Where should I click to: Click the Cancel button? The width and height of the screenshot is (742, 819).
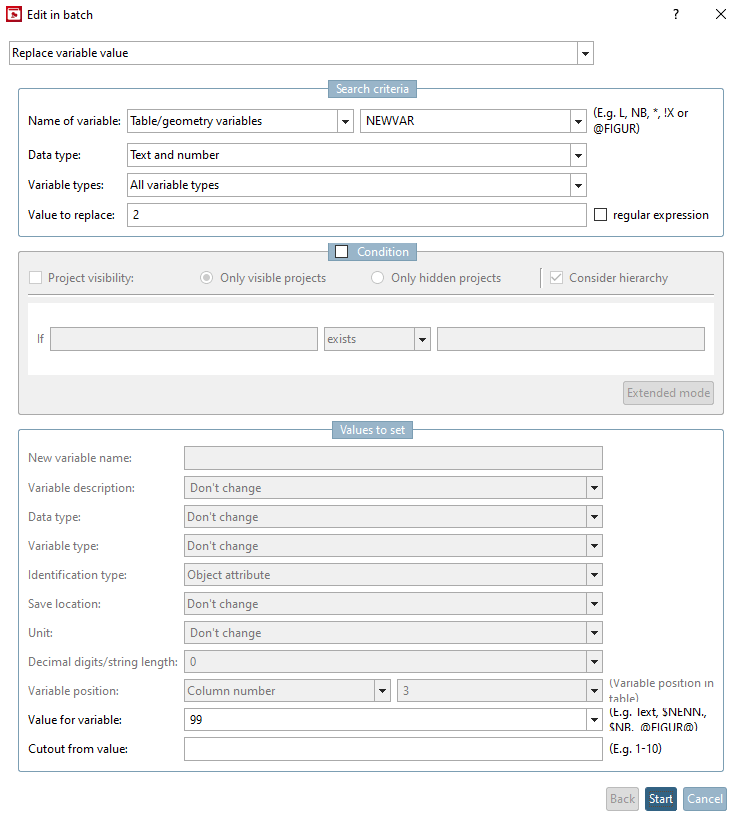click(x=705, y=799)
